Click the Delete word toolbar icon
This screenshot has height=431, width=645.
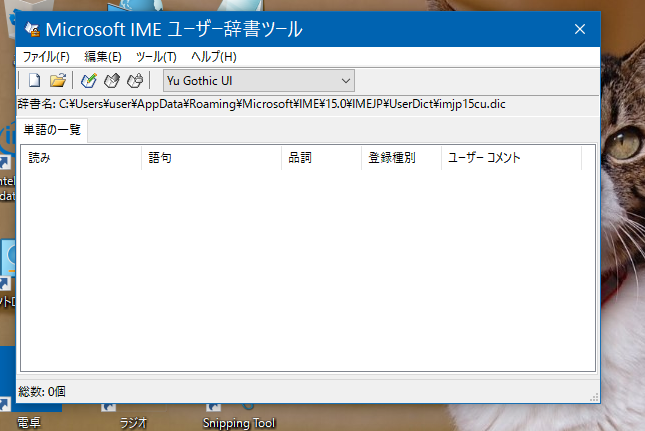[x=135, y=81]
